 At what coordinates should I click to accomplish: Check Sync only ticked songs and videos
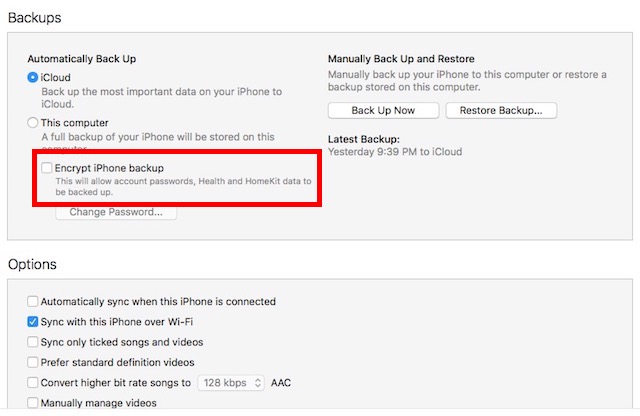tap(33, 342)
